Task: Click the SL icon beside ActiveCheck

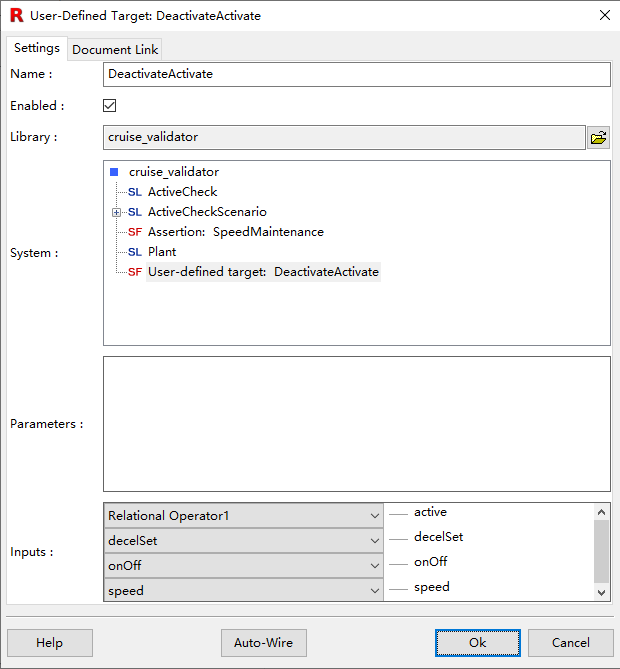Action: coord(135,192)
